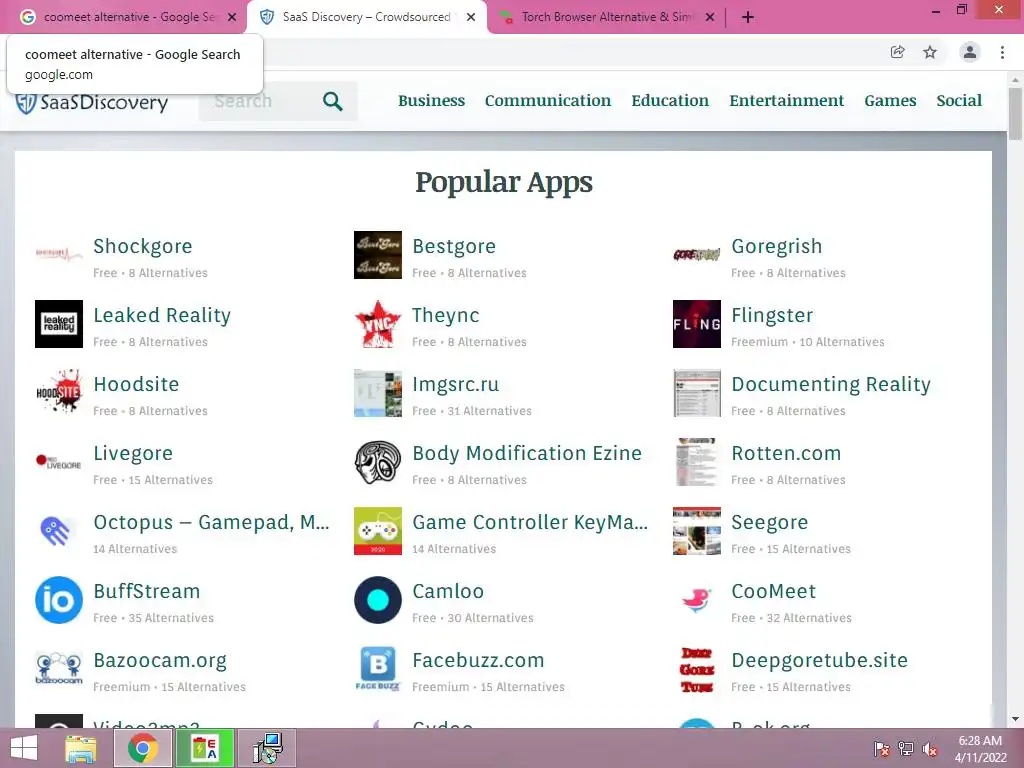Open the Windows Start button
1024x768 pixels.
click(24, 748)
